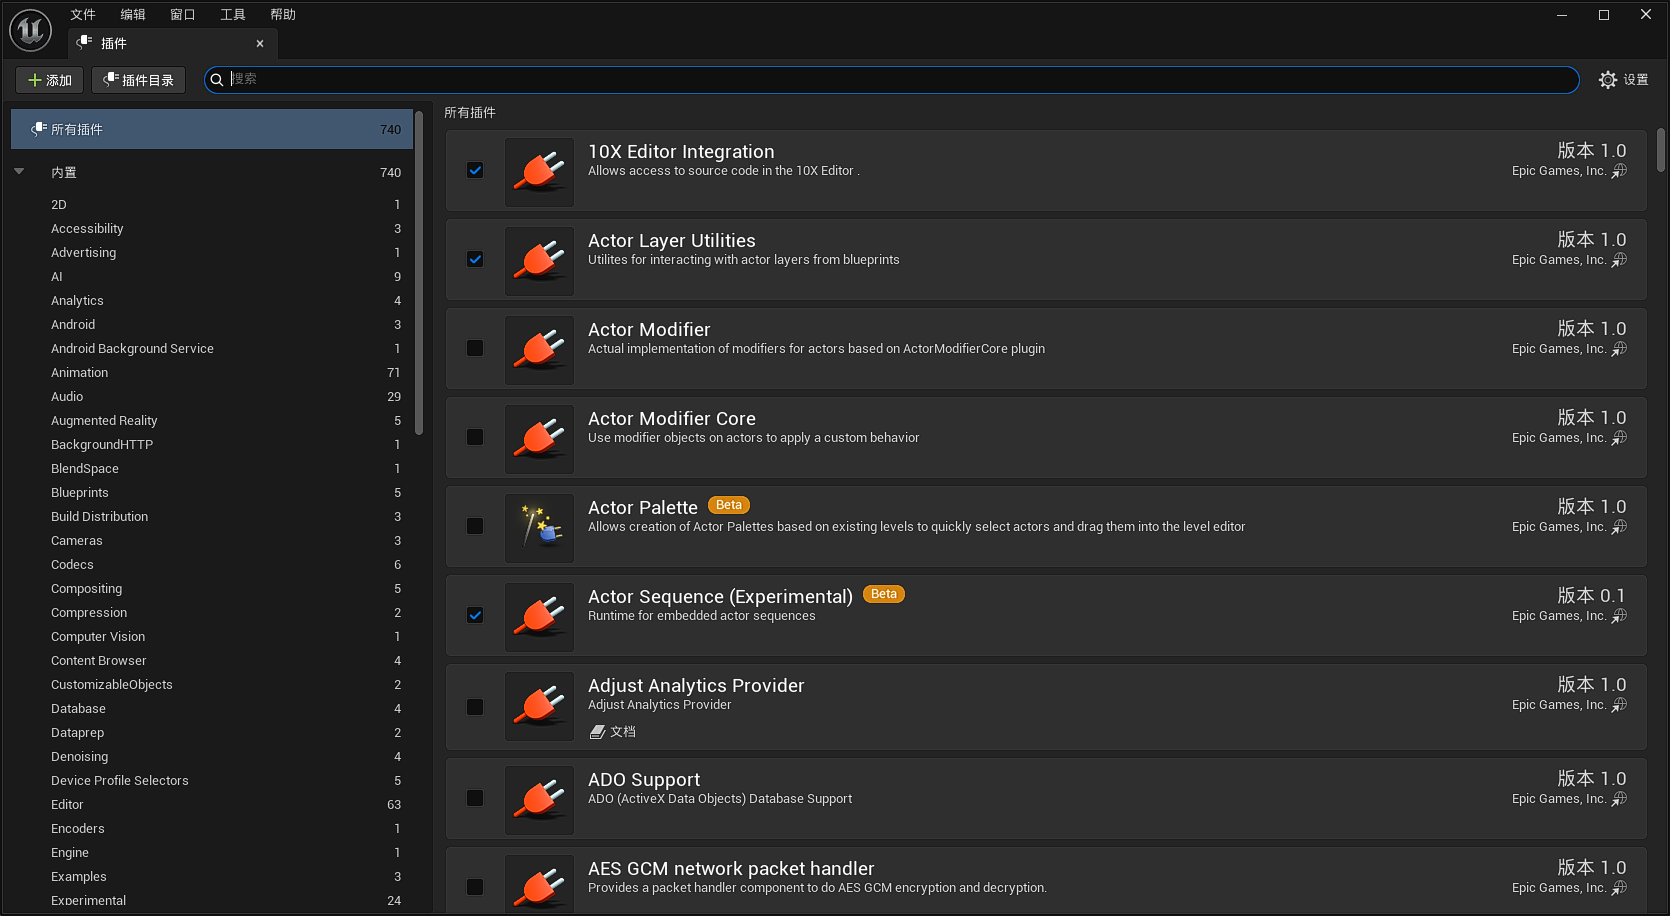Click the Actor Sequence plug icon
Viewport: 1670px width, 916px height.
click(x=540, y=617)
